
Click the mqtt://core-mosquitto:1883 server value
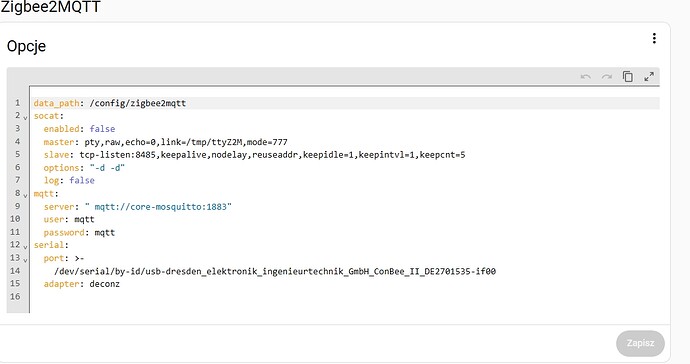(158, 206)
